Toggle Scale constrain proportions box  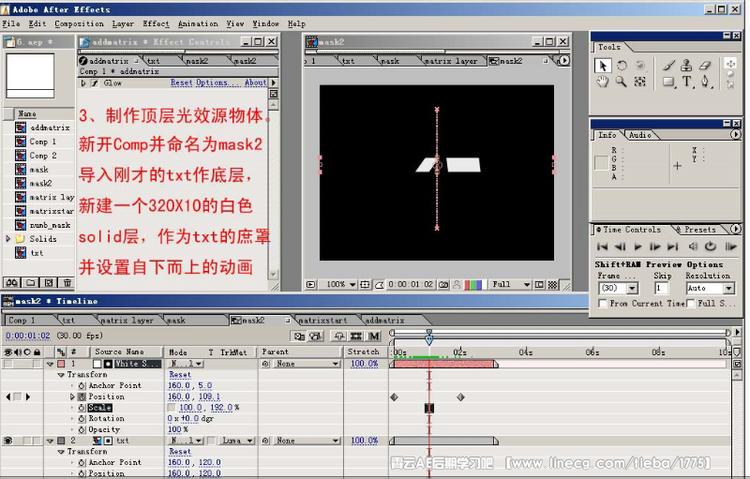[171, 408]
